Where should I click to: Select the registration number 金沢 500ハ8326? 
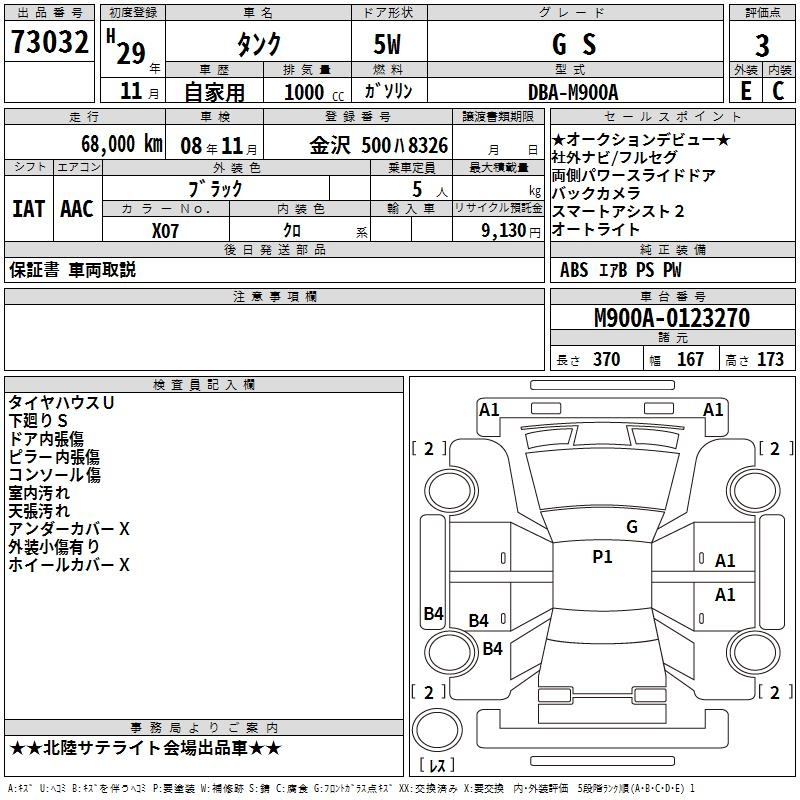tap(378, 145)
